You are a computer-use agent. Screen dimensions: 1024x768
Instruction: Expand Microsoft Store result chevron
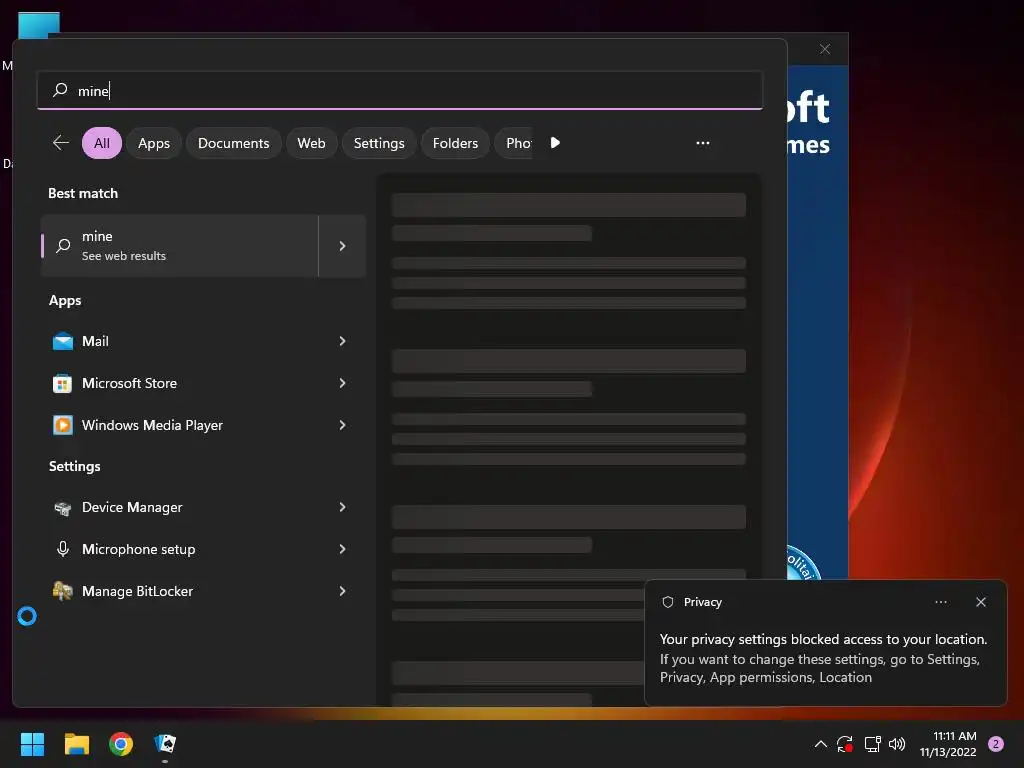(x=342, y=383)
